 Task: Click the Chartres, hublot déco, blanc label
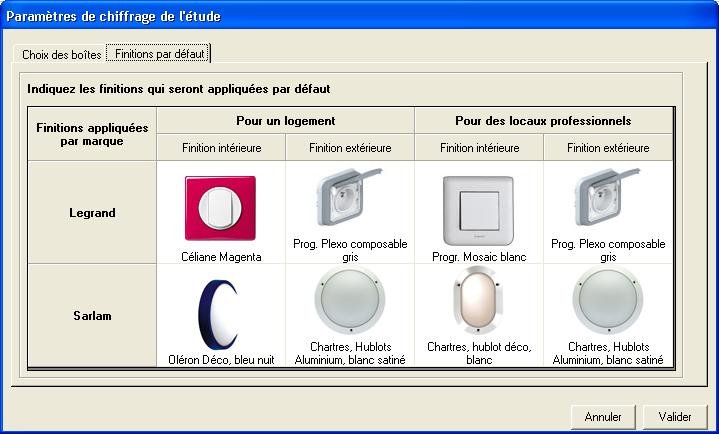[x=479, y=353]
